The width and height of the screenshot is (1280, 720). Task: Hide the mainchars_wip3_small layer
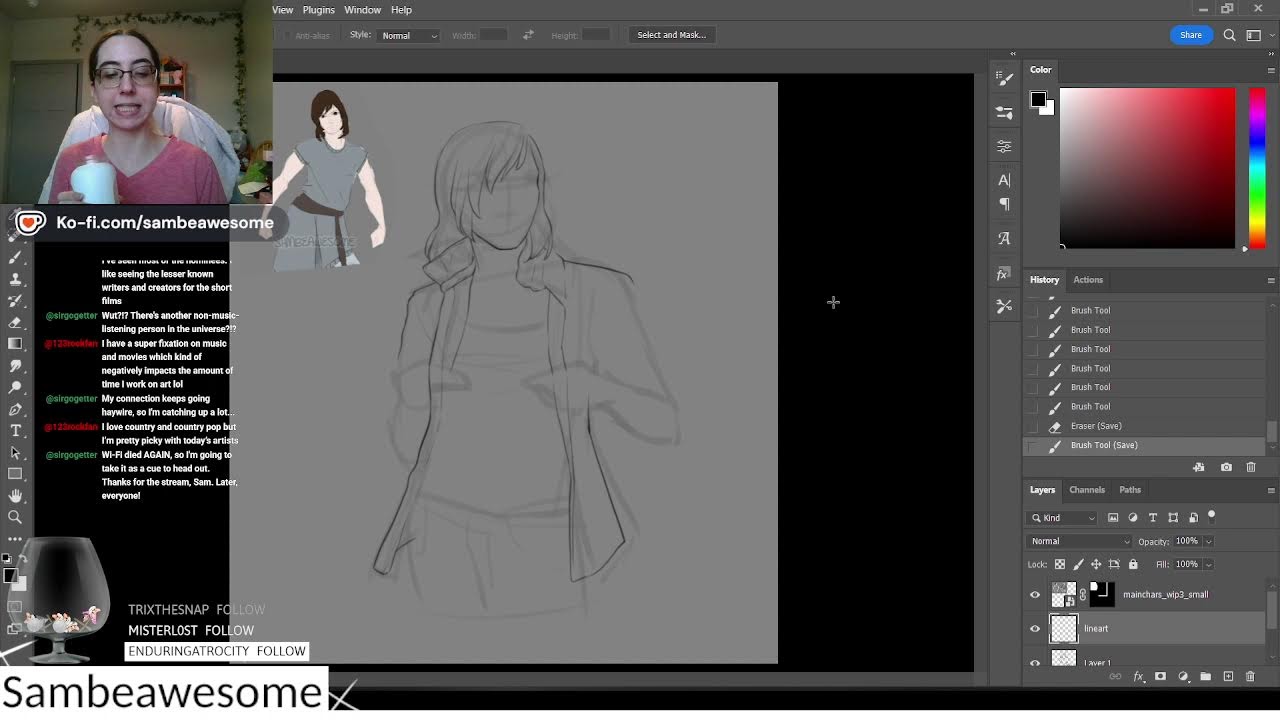click(x=1035, y=595)
